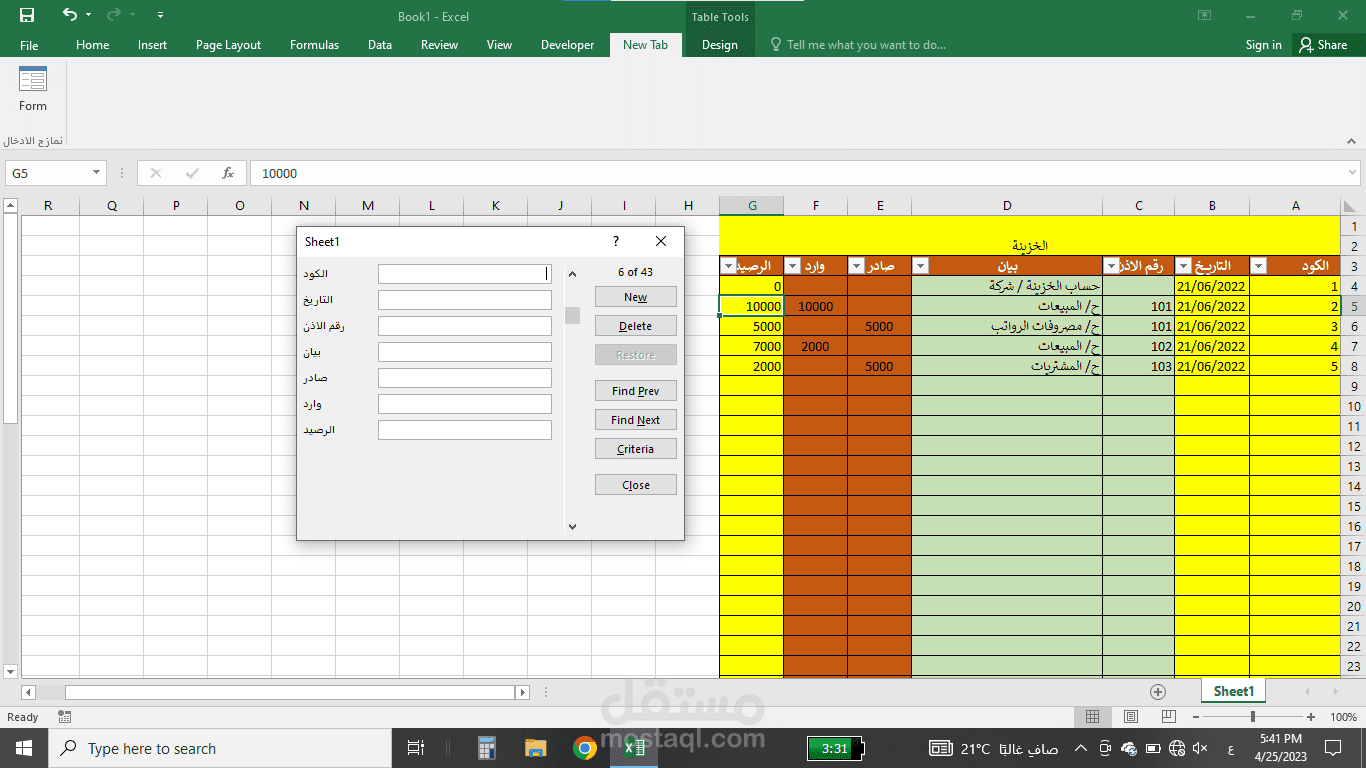Click the Close button in the form dialog

point(636,485)
